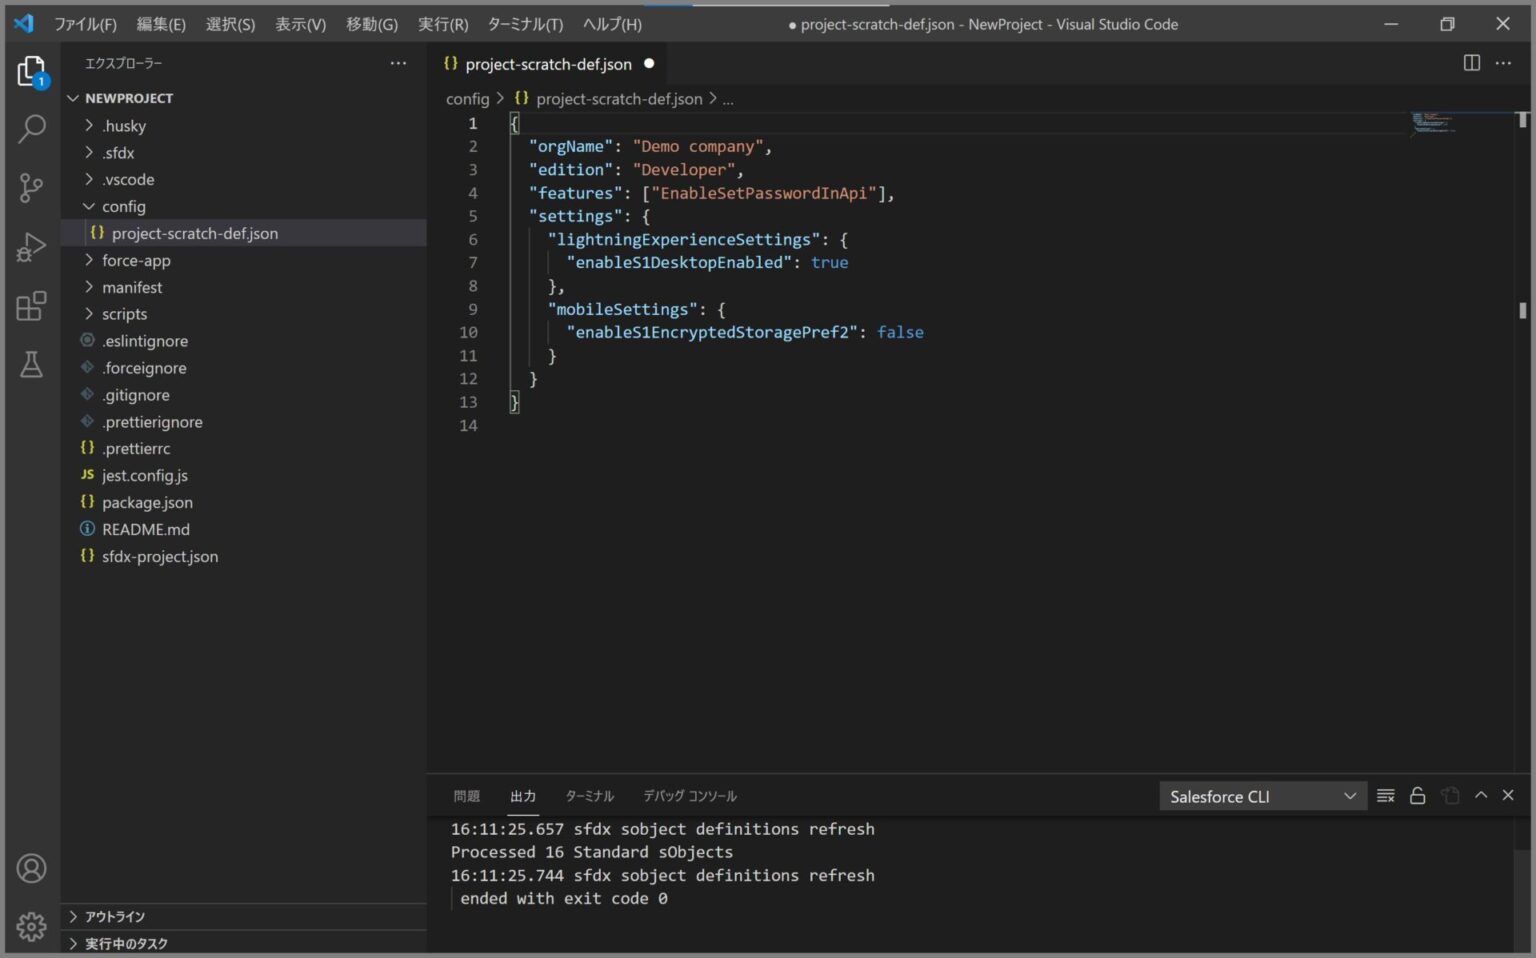
Task: Open the Extensions view
Action: 32,306
